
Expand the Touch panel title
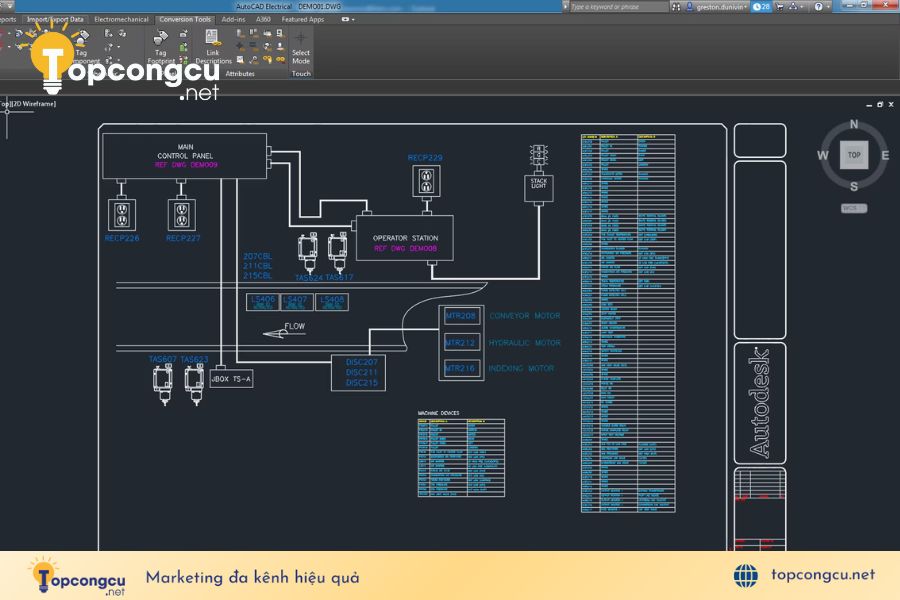[x=301, y=73]
